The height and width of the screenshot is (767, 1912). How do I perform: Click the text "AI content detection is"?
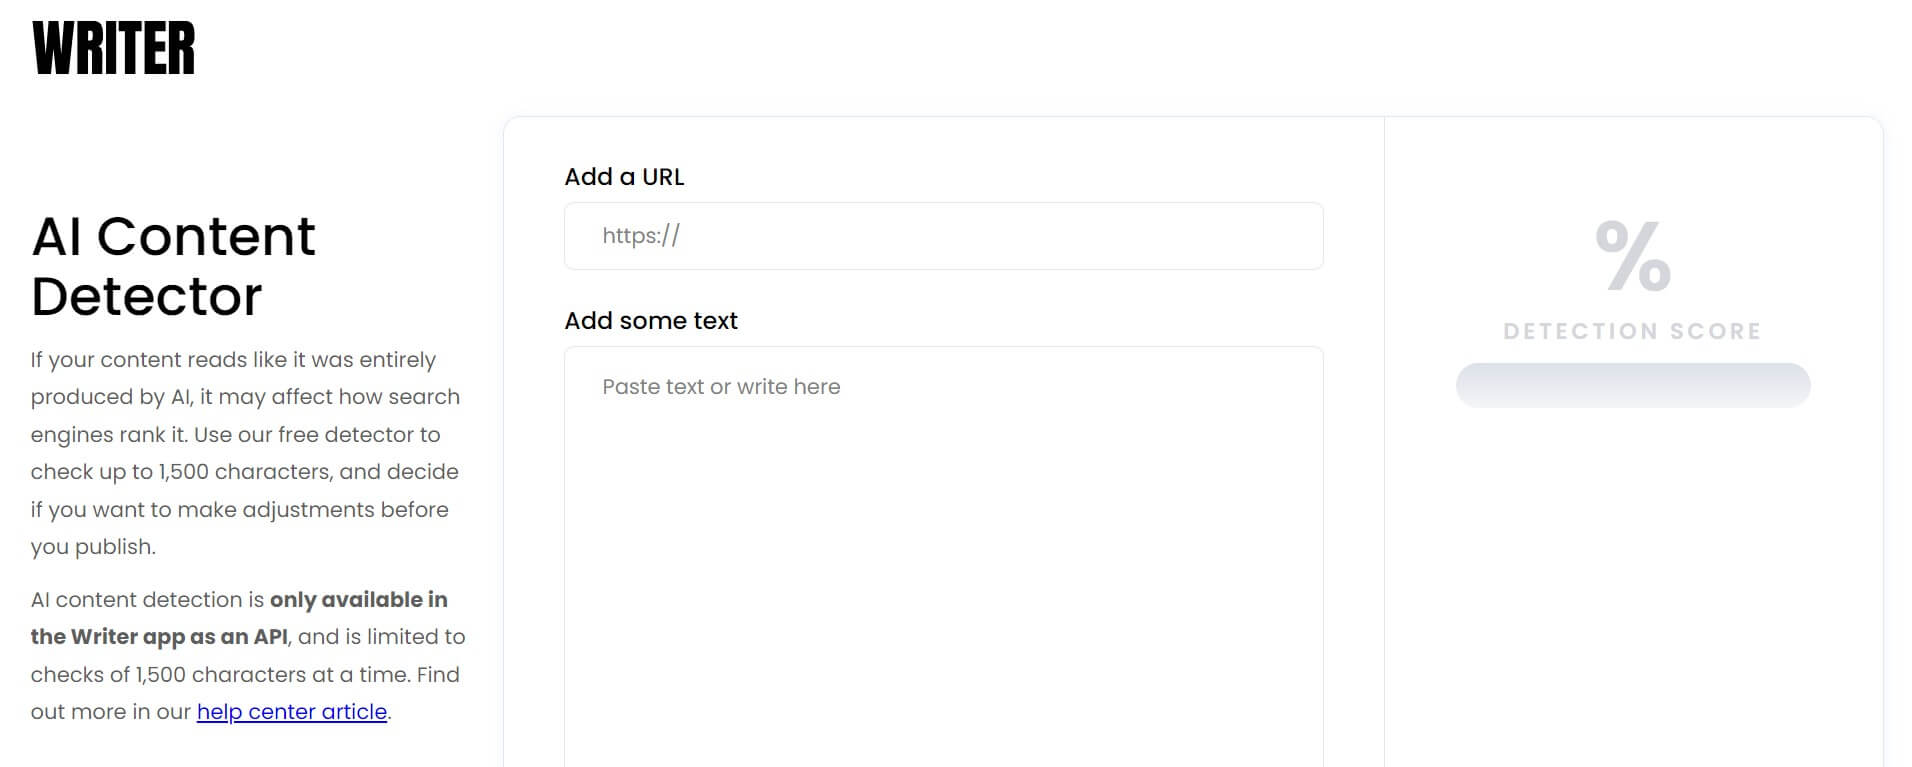(x=147, y=600)
